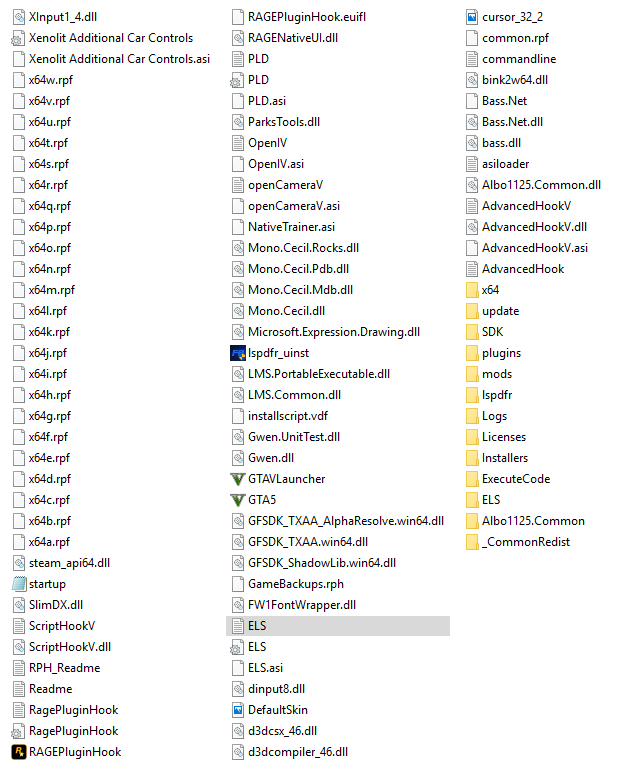The height and width of the screenshot is (769, 644).
Task: Select the file name "GFSDK_ShadowLib.win64.dll"
Action: click(x=322, y=563)
